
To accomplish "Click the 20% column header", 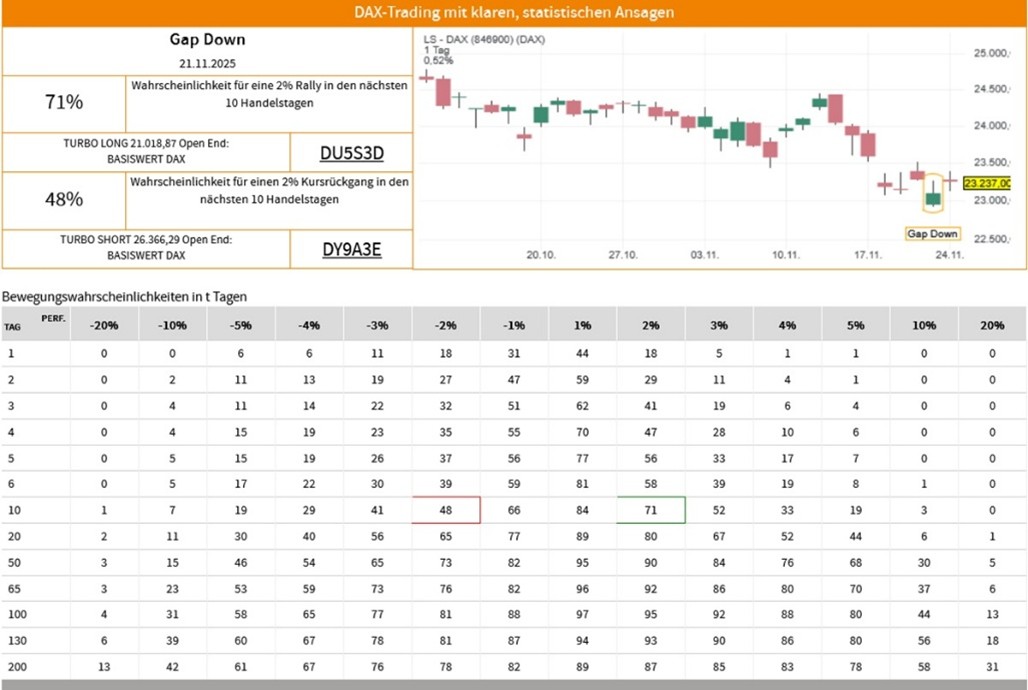I will pyautogui.click(x=992, y=325).
